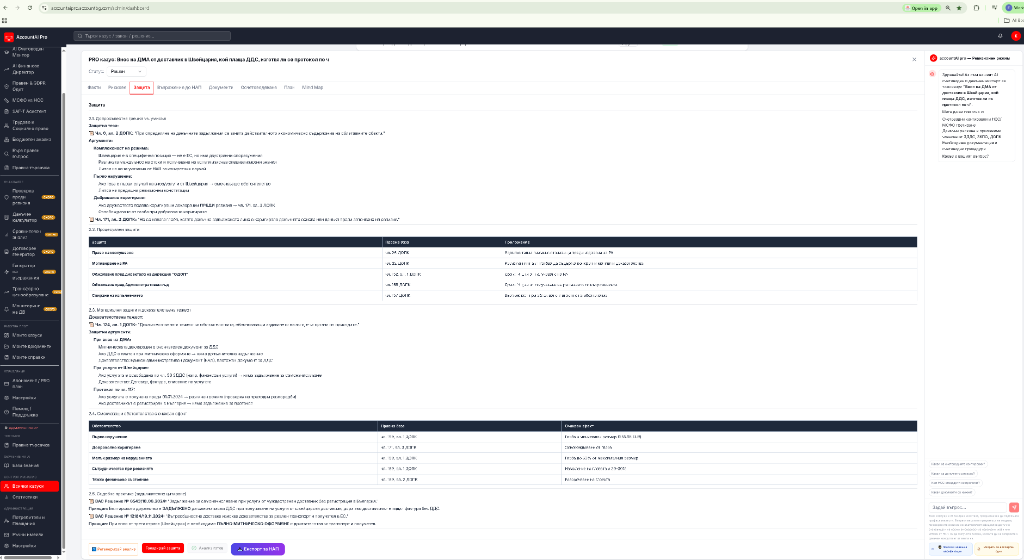Switch to the 'Факти' tab
The image size is (1024, 560).
95,87
